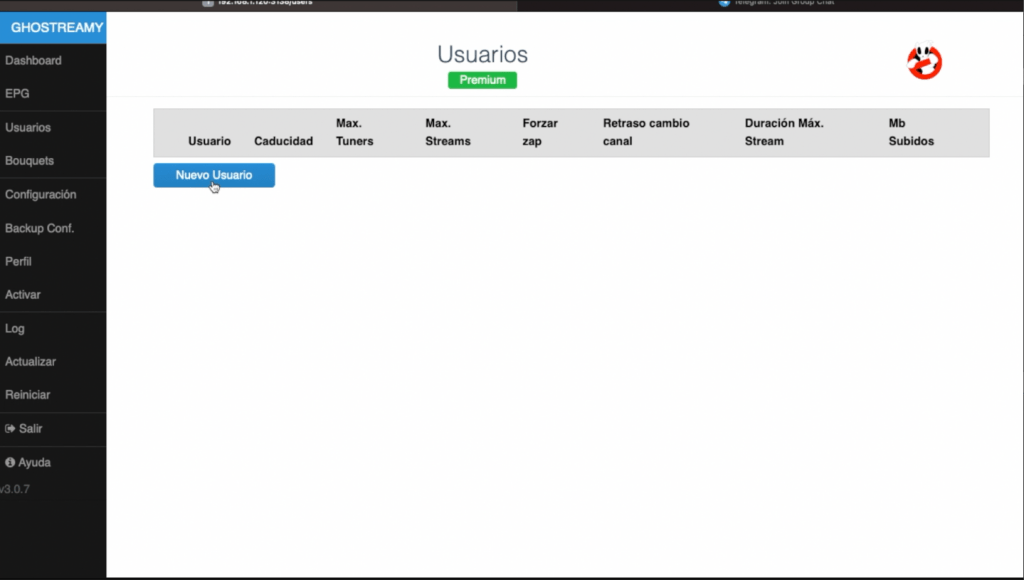Go to the EPG section
Screen dimensions: 1024x580
[17, 94]
